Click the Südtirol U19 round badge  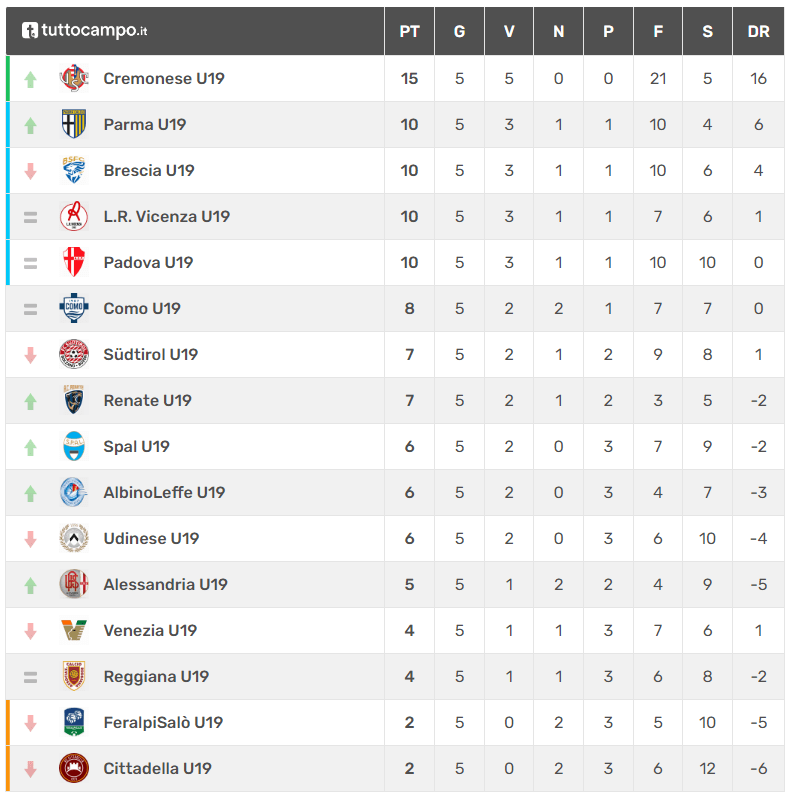[x=74, y=354]
